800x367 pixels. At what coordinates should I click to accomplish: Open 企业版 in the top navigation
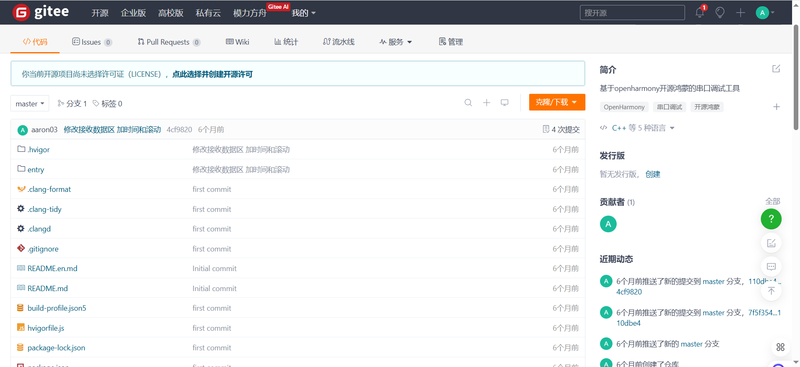133,13
